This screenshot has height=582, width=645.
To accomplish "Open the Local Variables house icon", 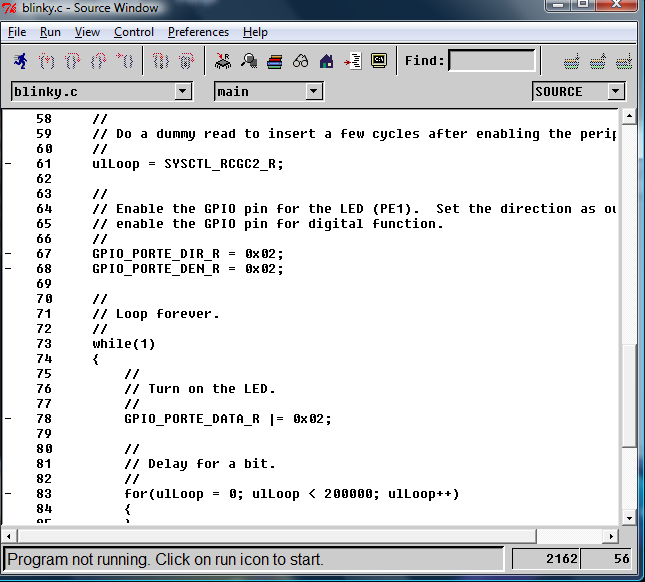I will pyautogui.click(x=326, y=61).
